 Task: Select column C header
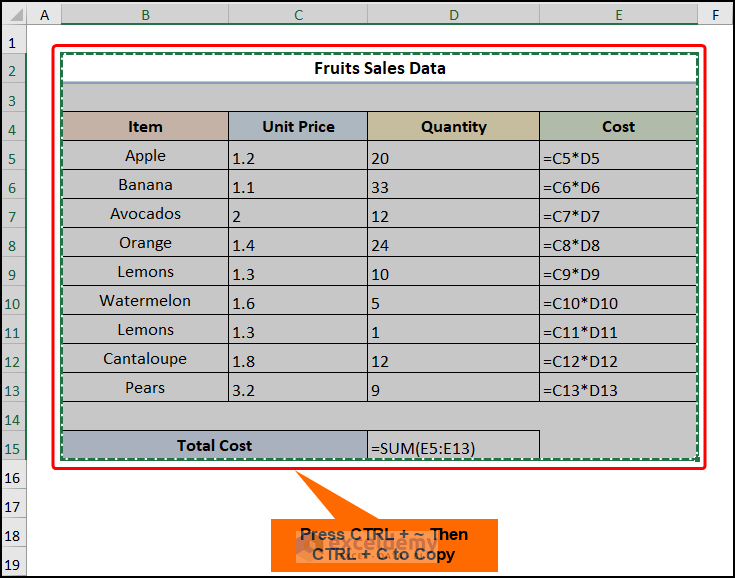click(x=298, y=15)
